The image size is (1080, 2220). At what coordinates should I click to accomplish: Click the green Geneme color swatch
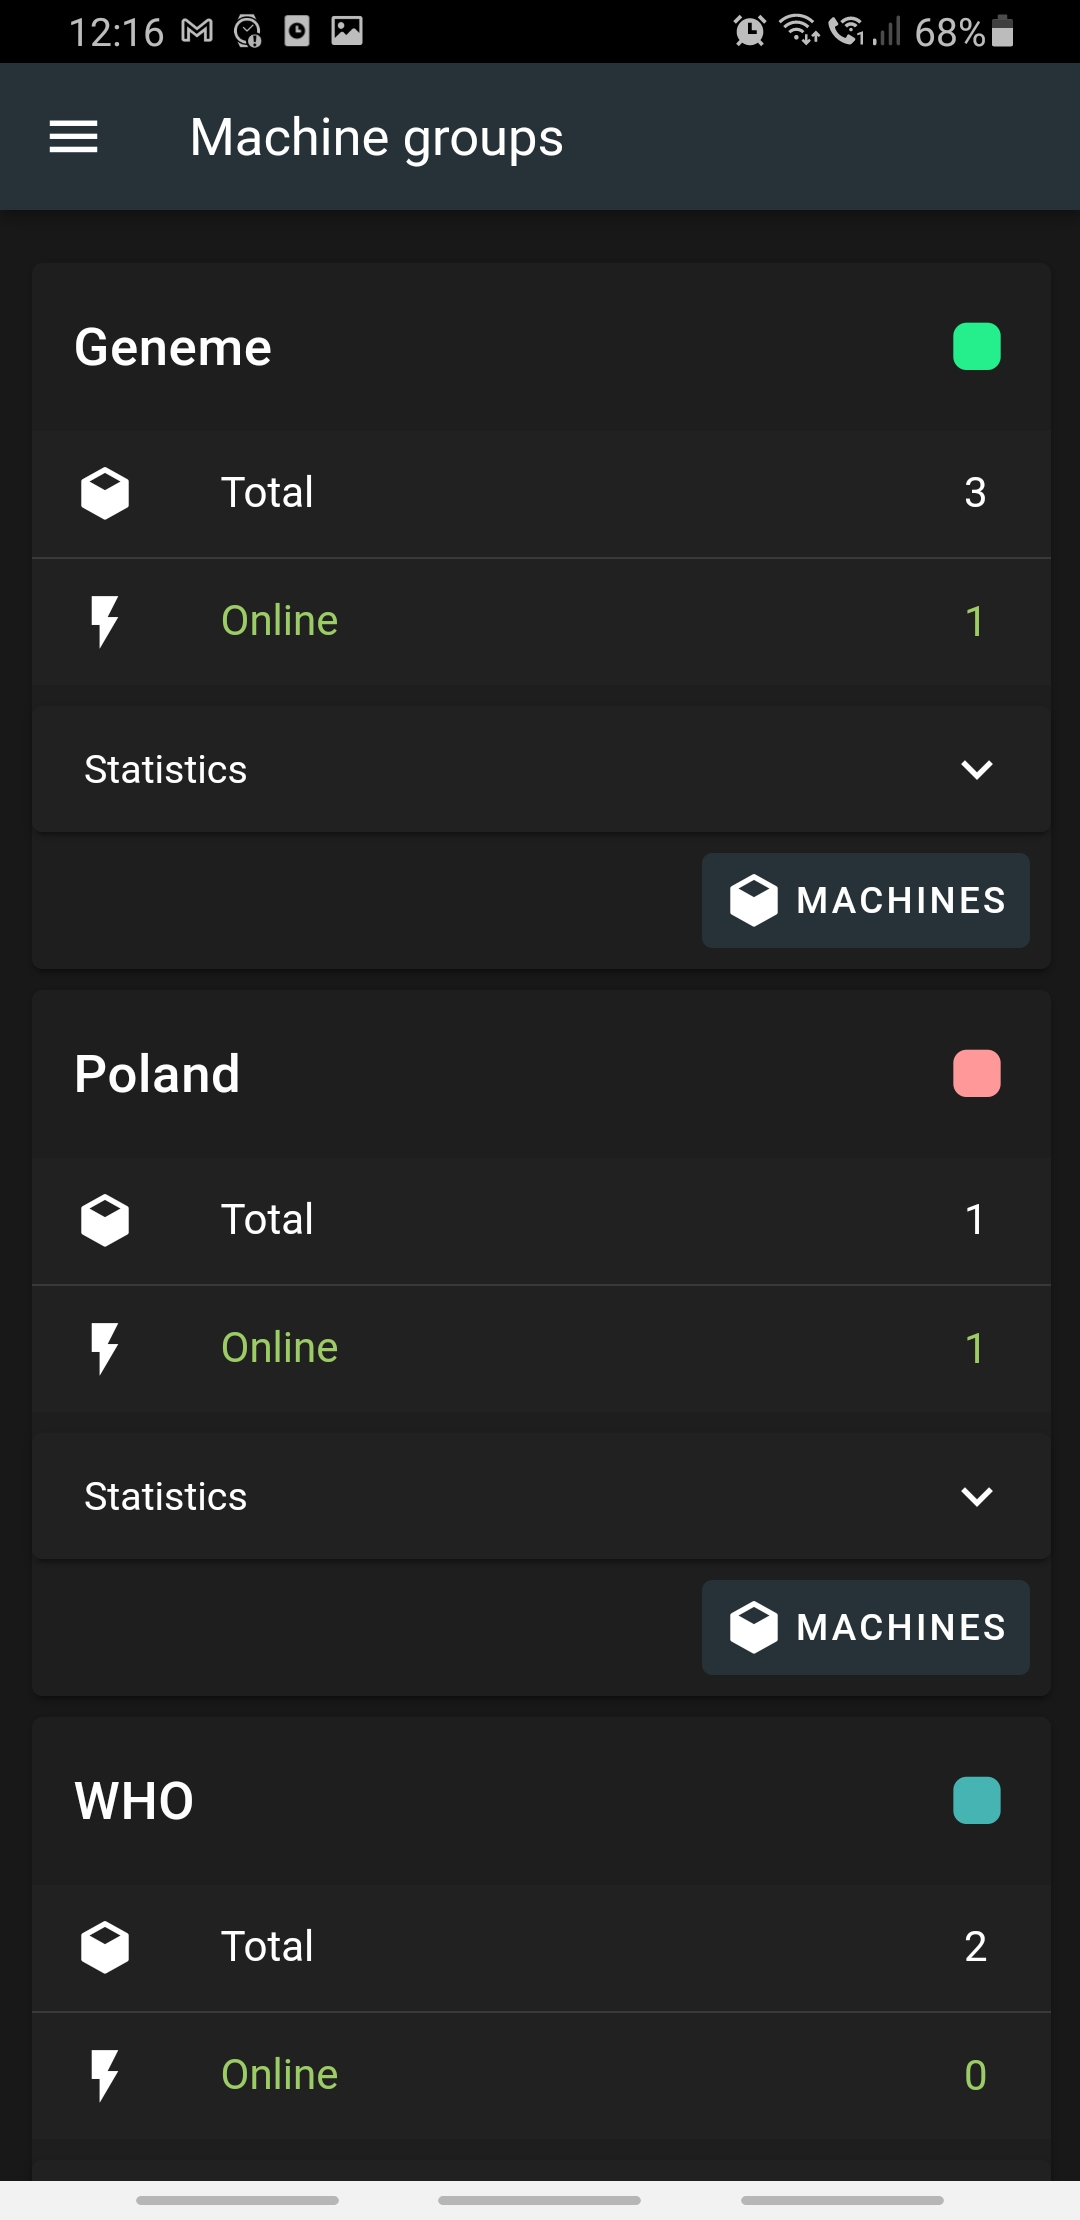click(x=976, y=347)
